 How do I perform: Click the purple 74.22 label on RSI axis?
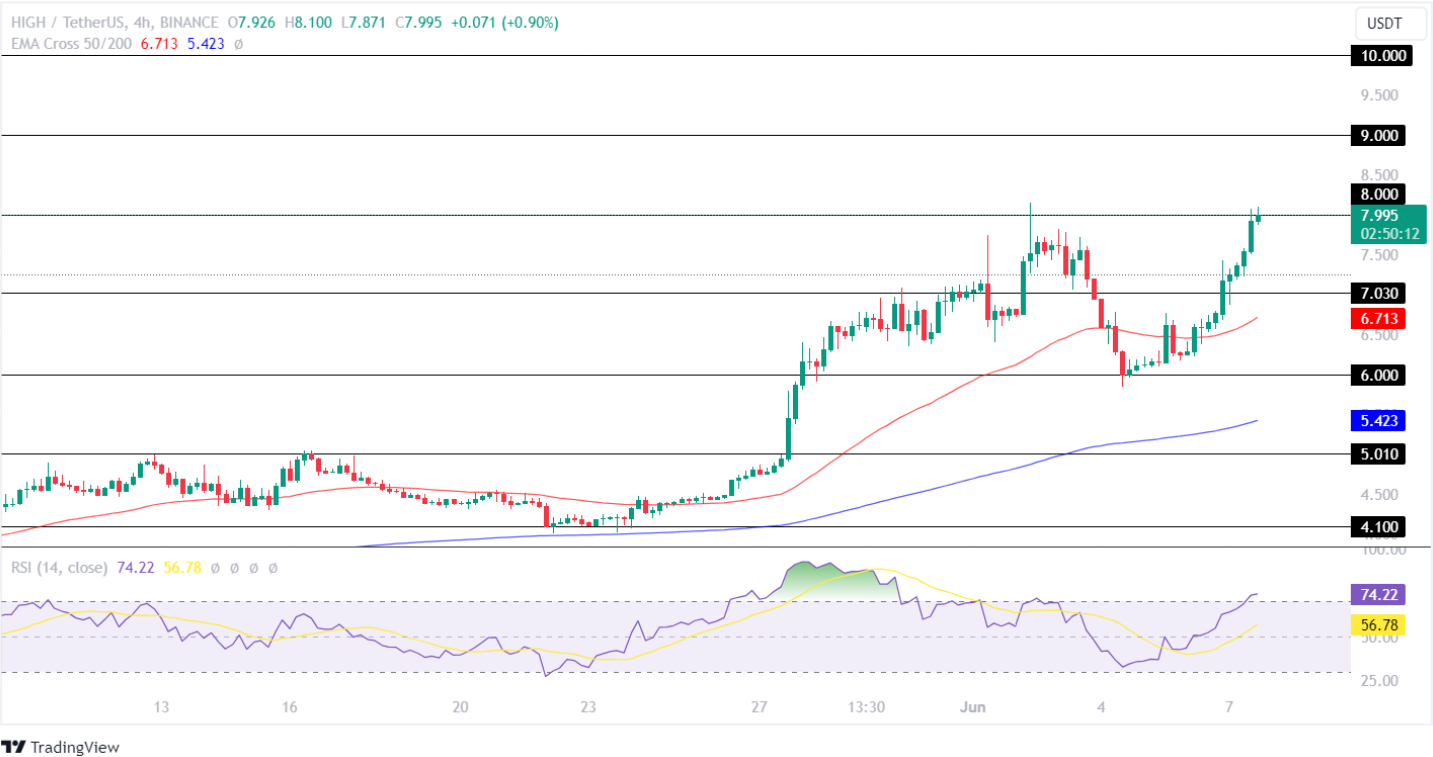point(1378,595)
